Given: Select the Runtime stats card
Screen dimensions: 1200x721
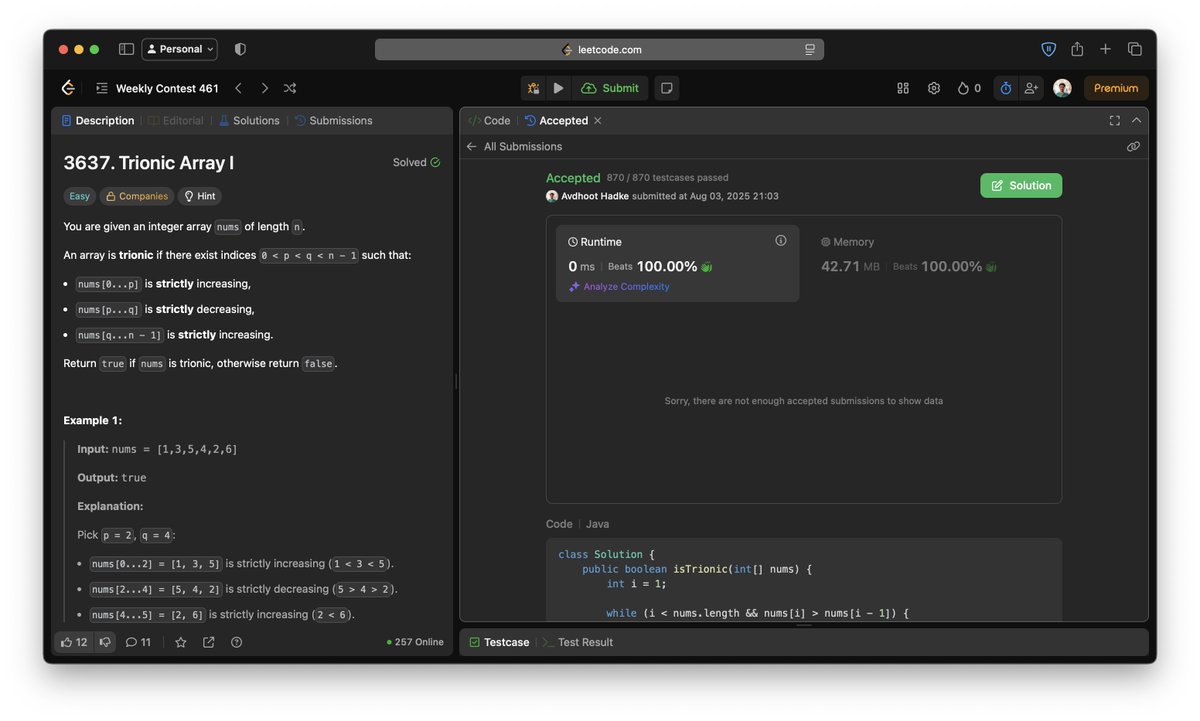Looking at the screenshot, I should pos(678,263).
